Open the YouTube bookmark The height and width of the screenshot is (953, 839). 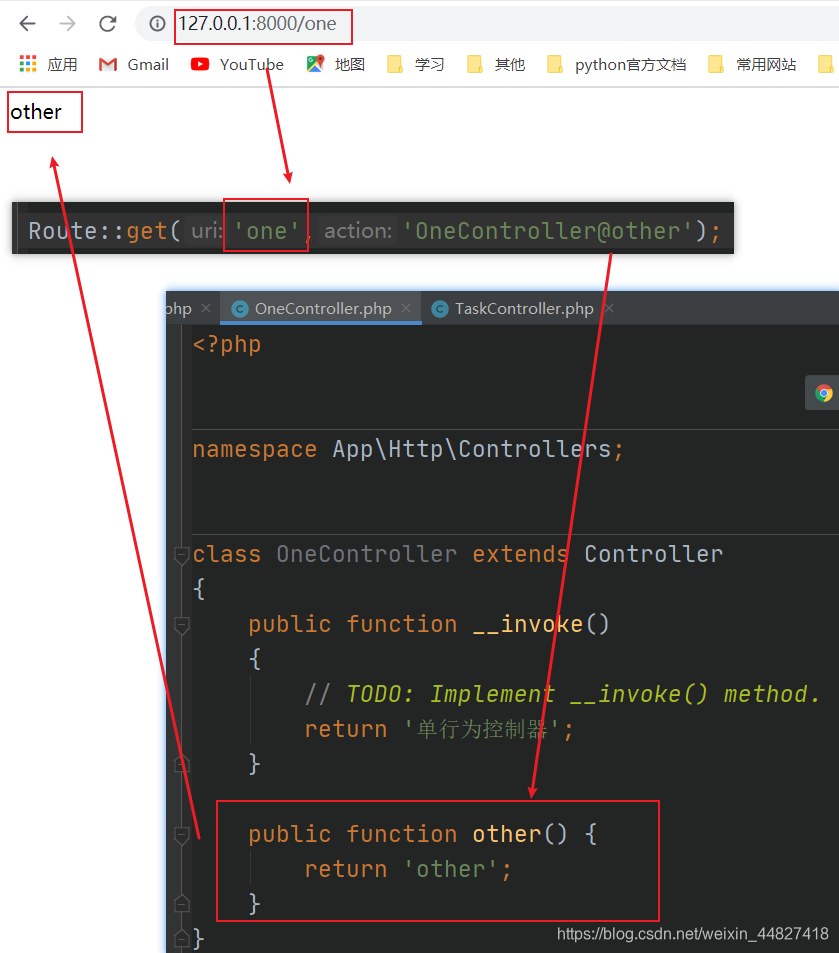coord(237,64)
